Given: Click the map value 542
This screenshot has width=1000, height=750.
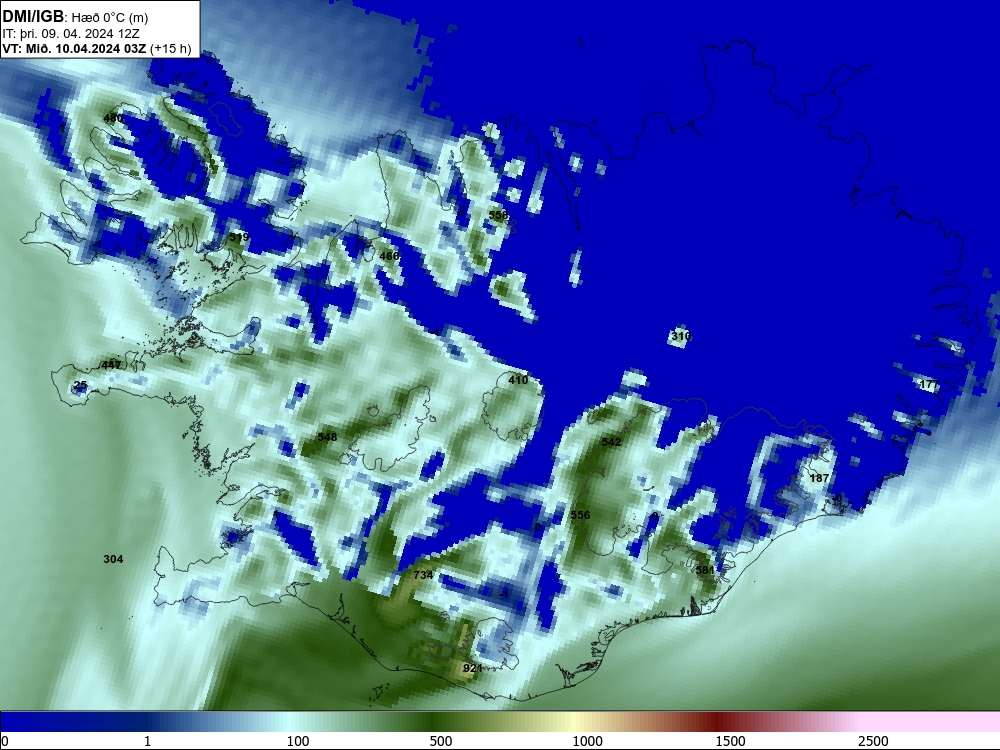Looking at the screenshot, I should pos(611,442).
